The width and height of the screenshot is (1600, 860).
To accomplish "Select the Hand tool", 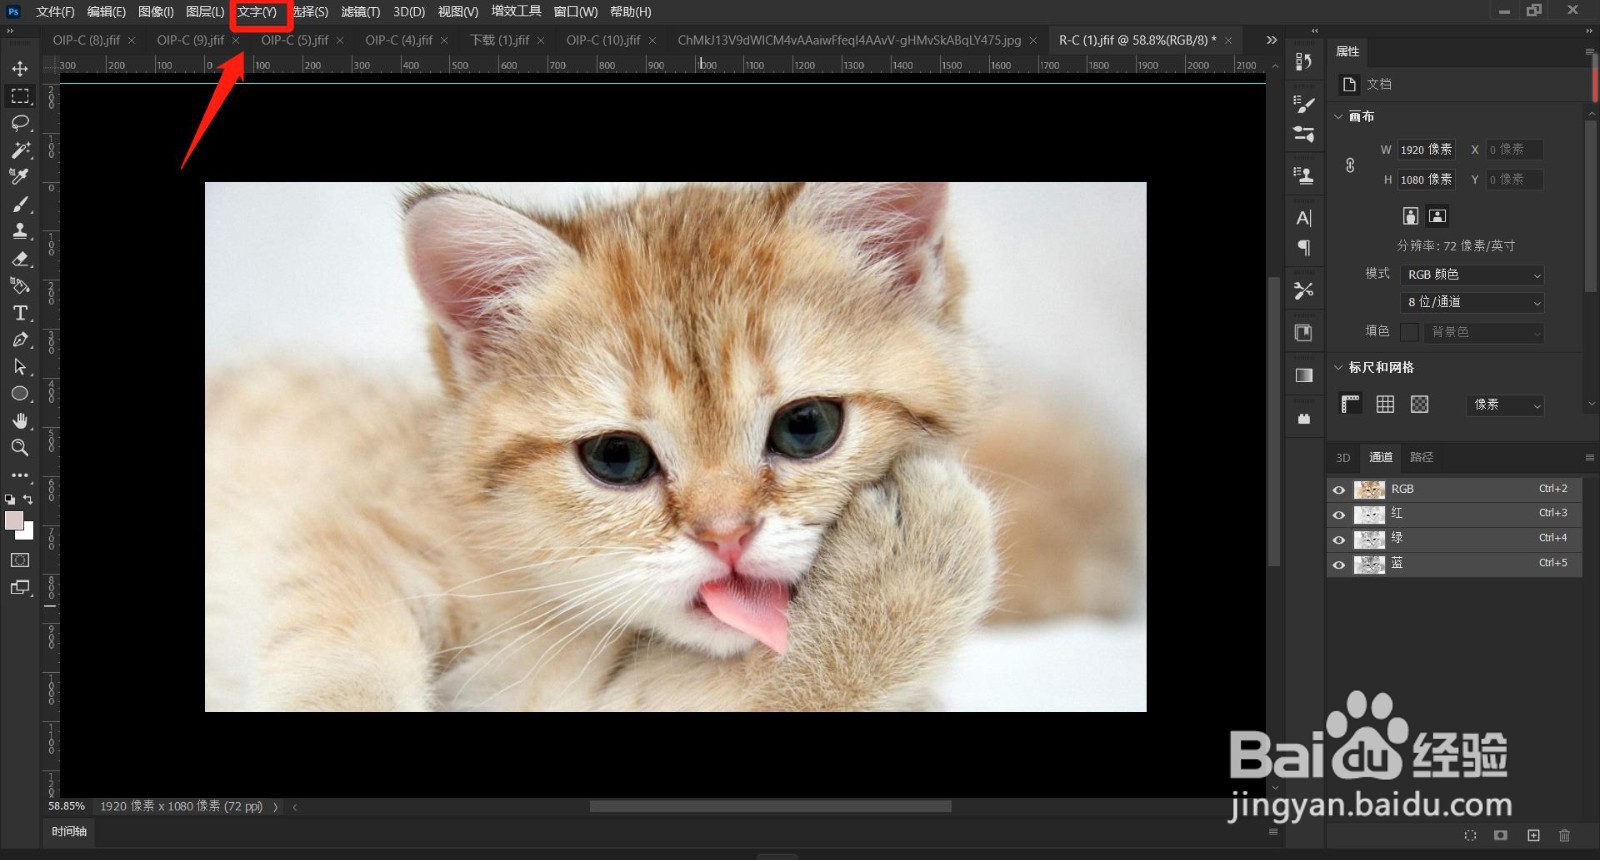I will coord(20,421).
